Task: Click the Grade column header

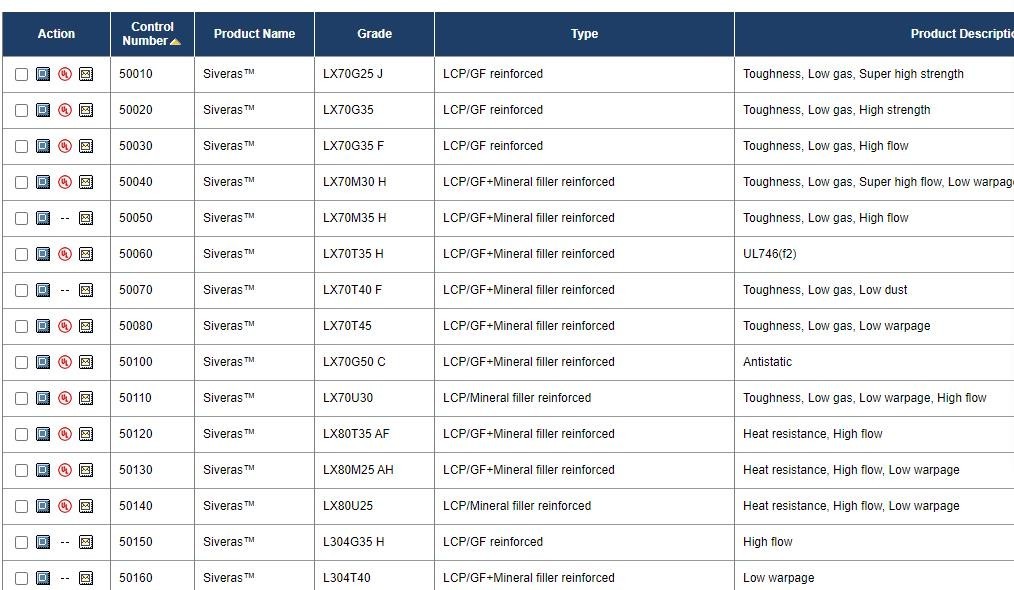Action: [x=374, y=34]
